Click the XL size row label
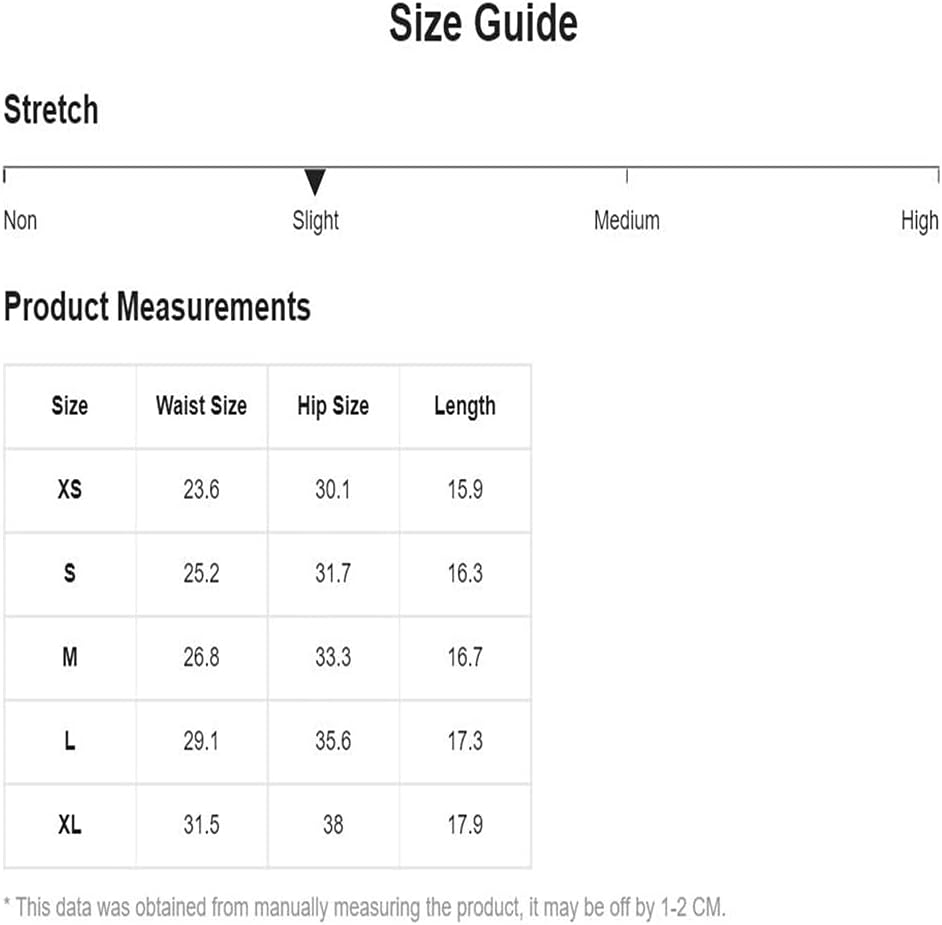This screenshot has width=942, height=925. click(70, 825)
